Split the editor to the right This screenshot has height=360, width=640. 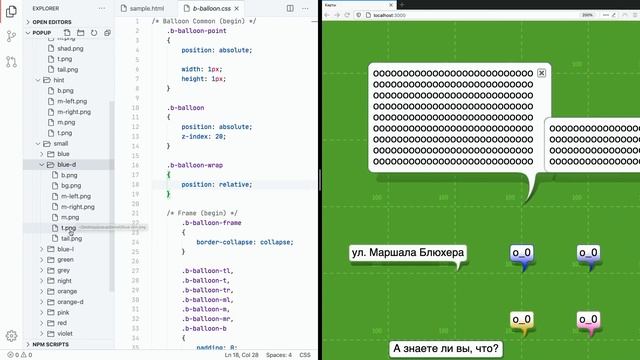click(x=290, y=8)
